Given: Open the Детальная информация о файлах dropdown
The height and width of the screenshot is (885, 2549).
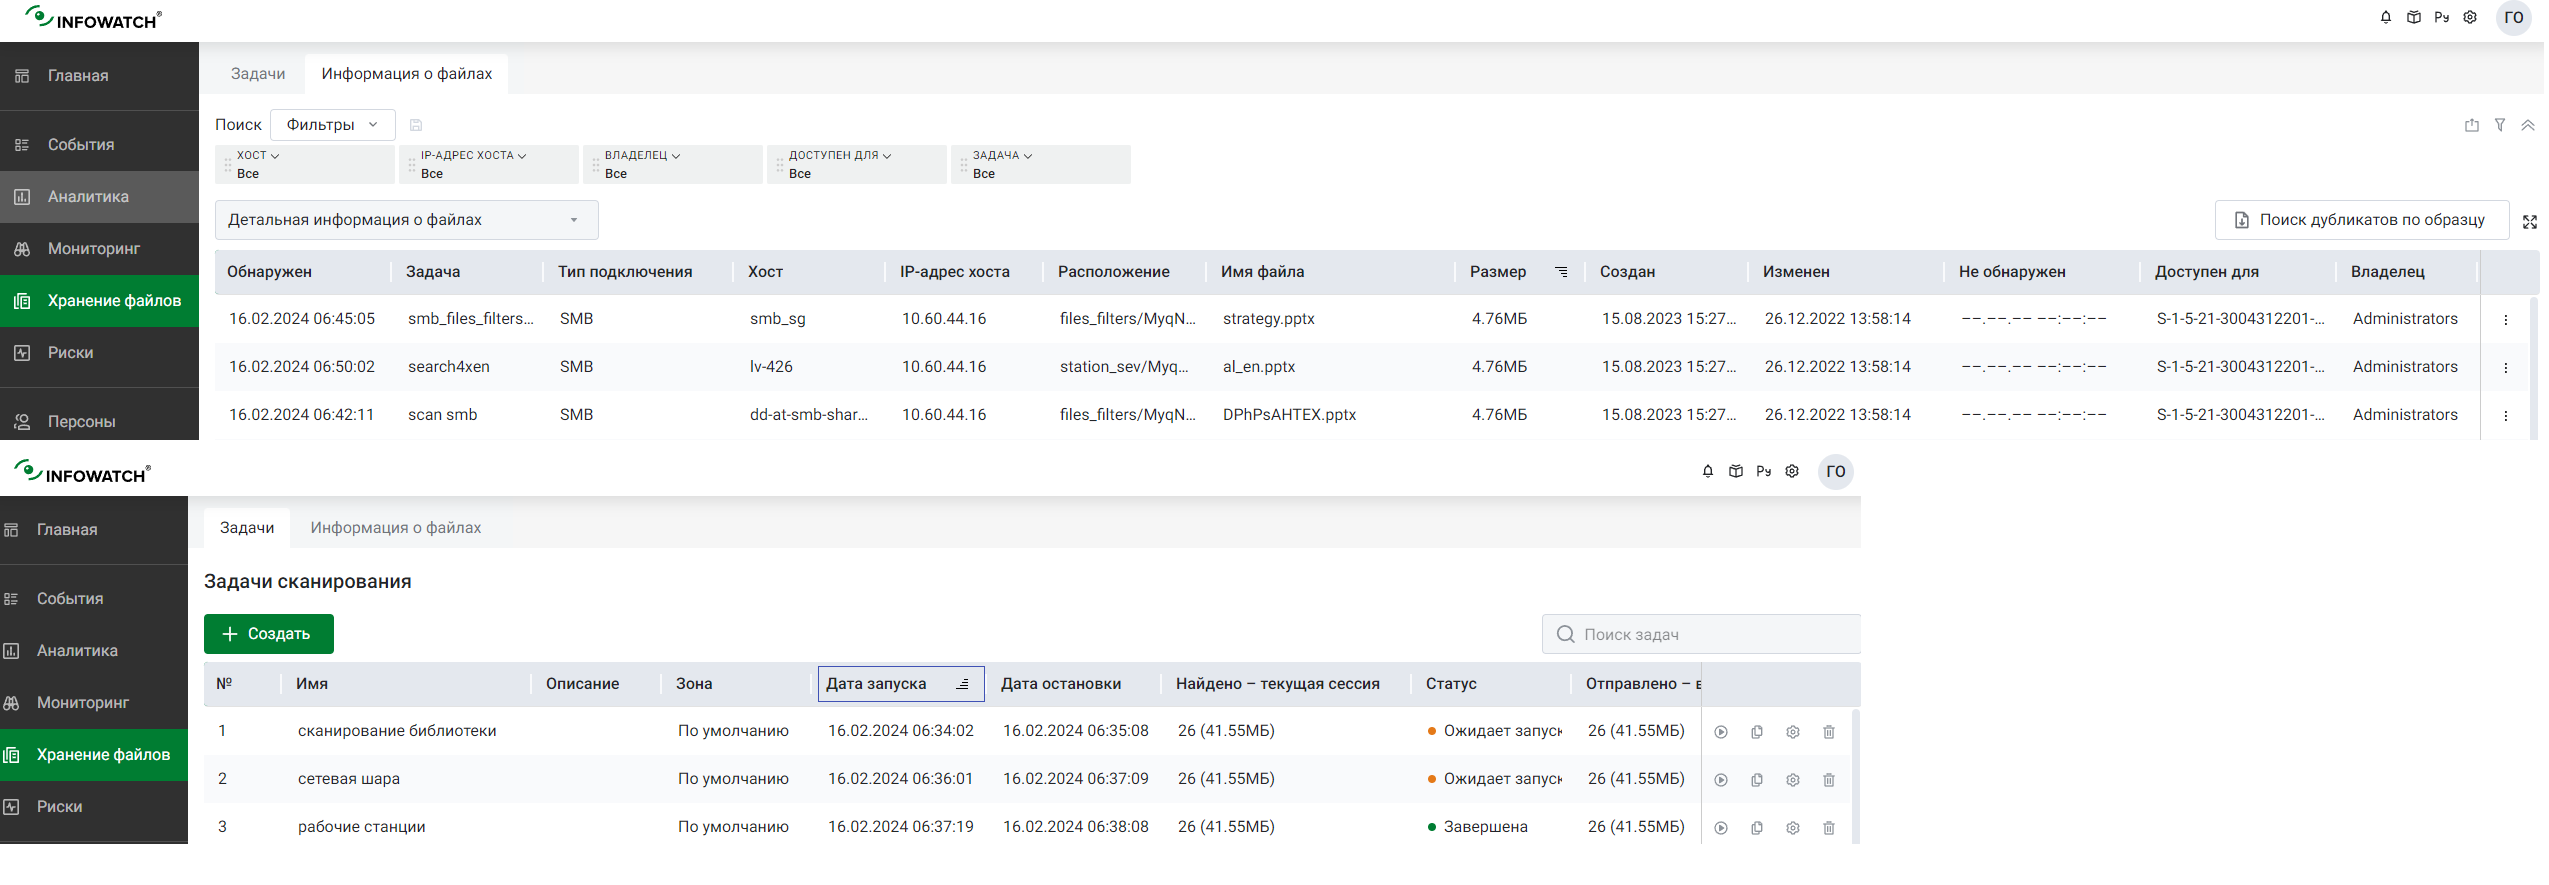Looking at the screenshot, I should (406, 220).
